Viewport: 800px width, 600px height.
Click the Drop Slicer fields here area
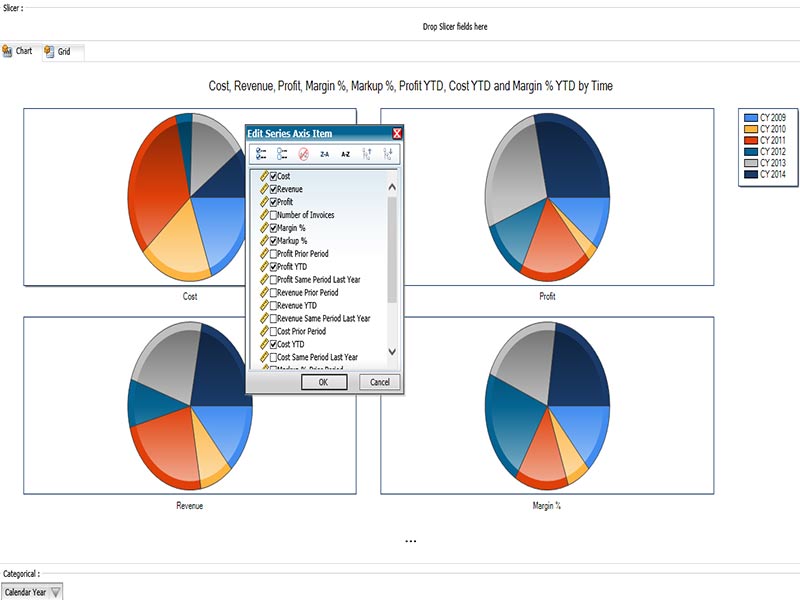point(455,27)
